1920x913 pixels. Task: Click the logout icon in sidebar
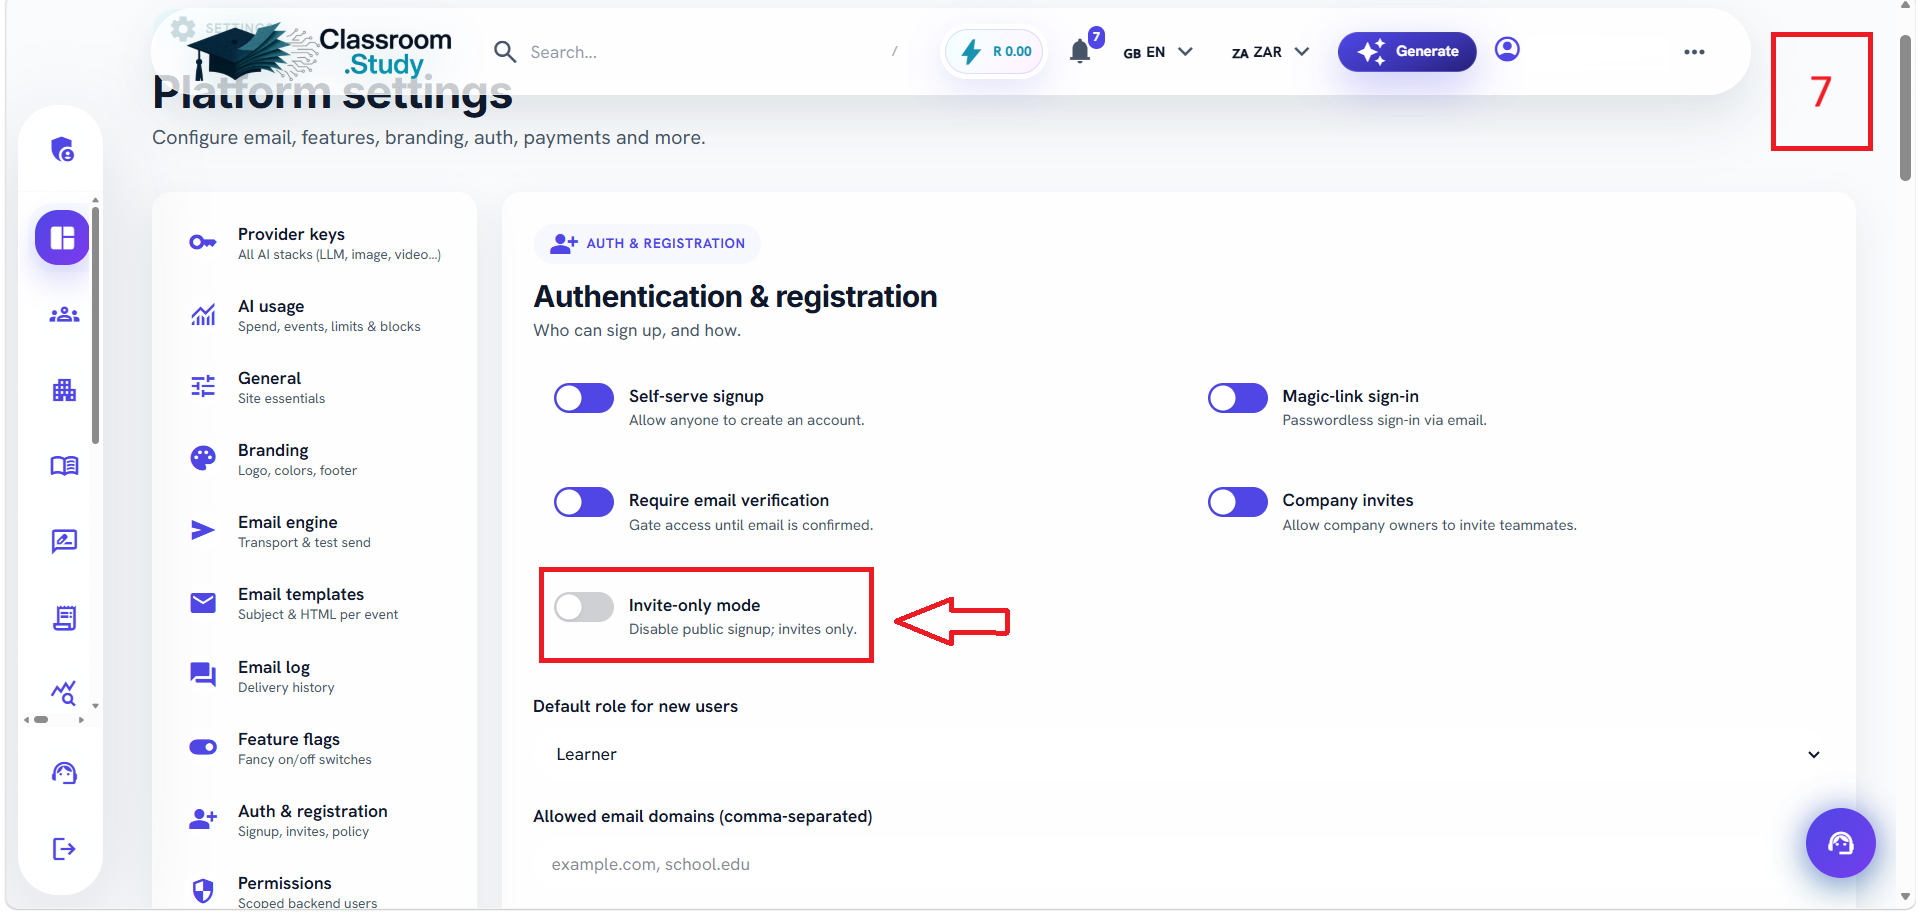(x=64, y=849)
